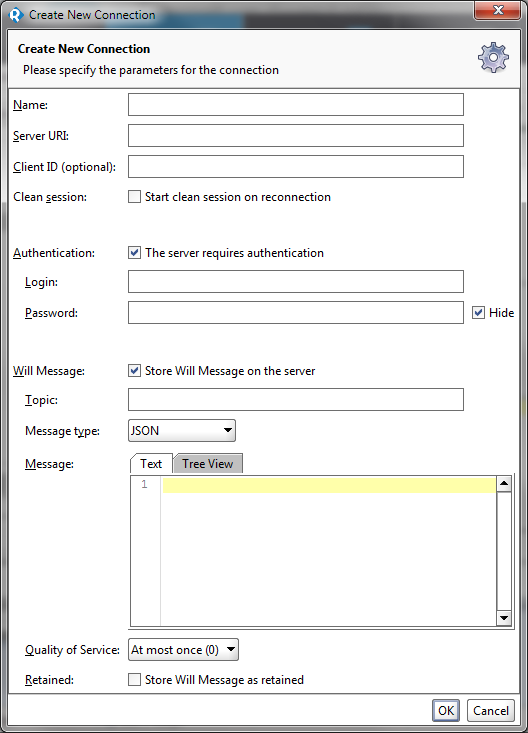
Task: Switch to the Tree View tab
Action: click(x=208, y=464)
